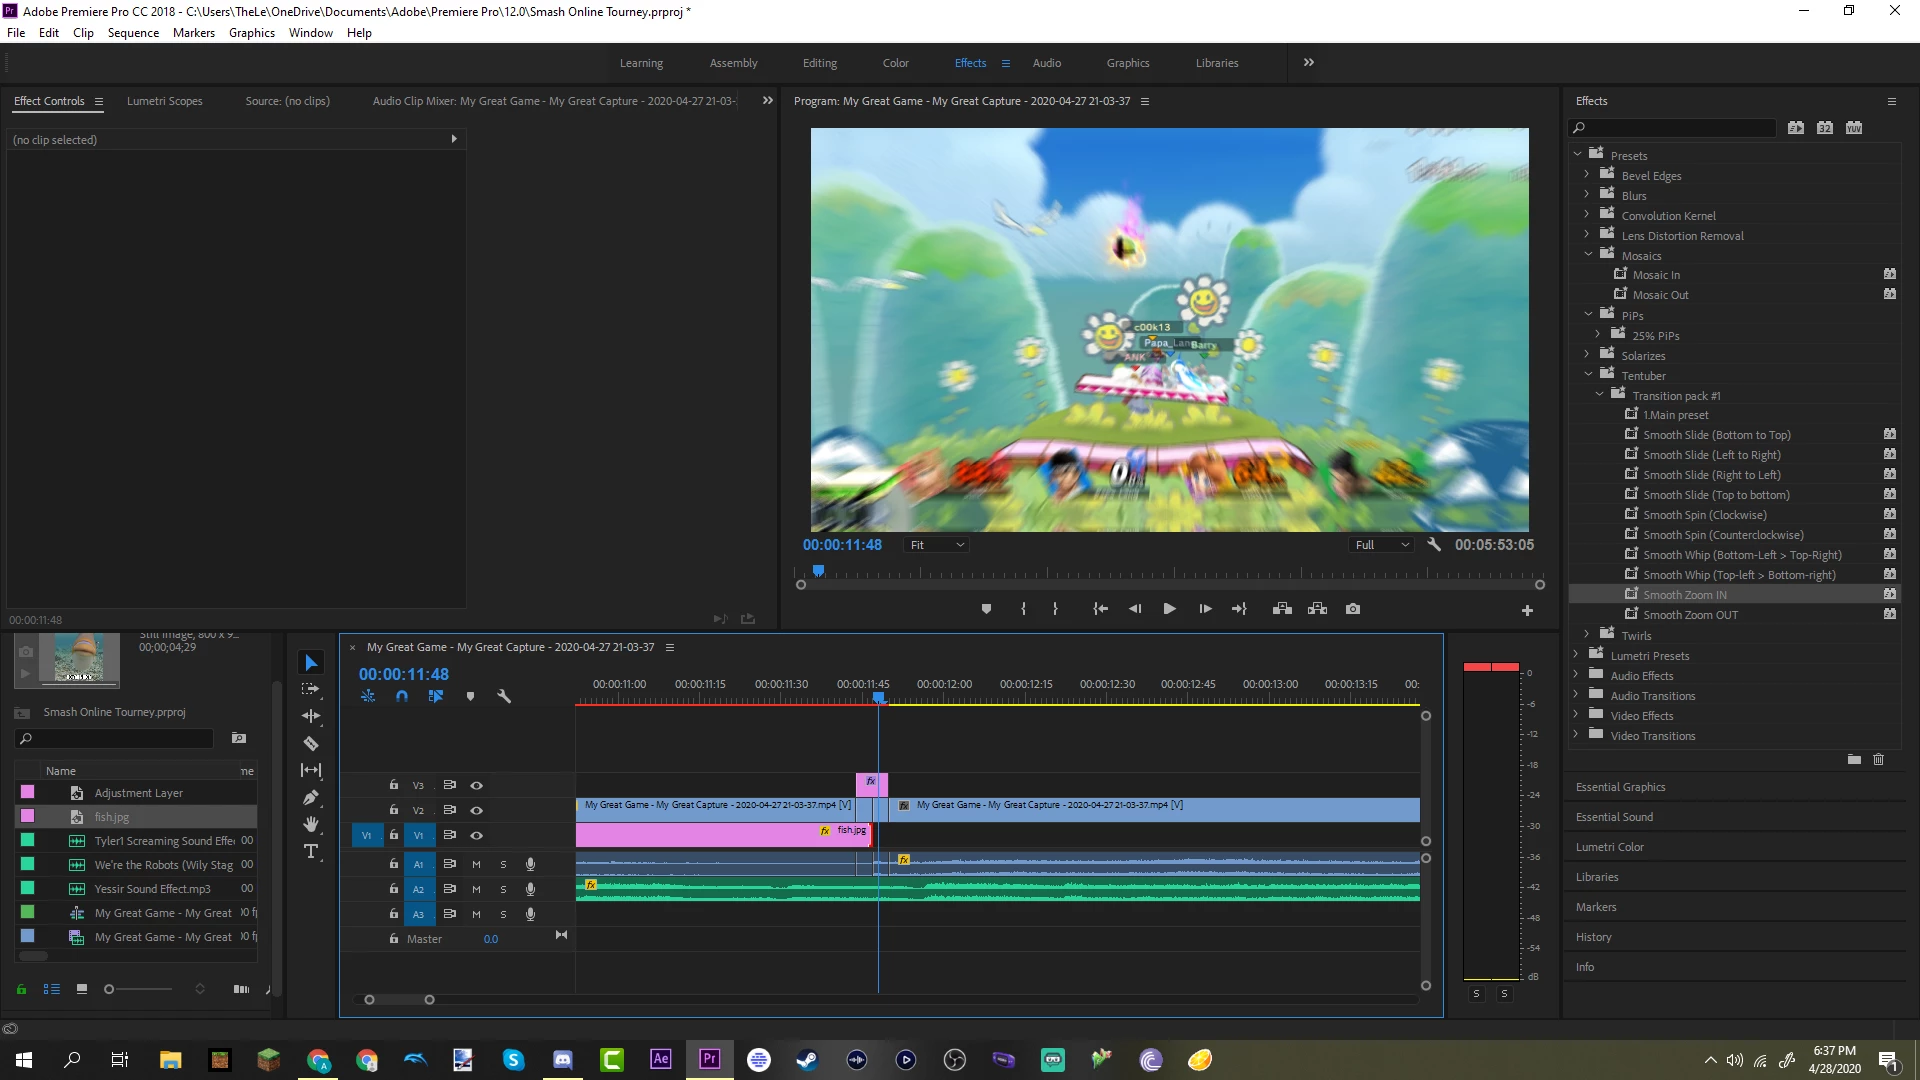Click the pink label swatch of fish.jpg
The image size is (1920, 1080).
point(28,817)
